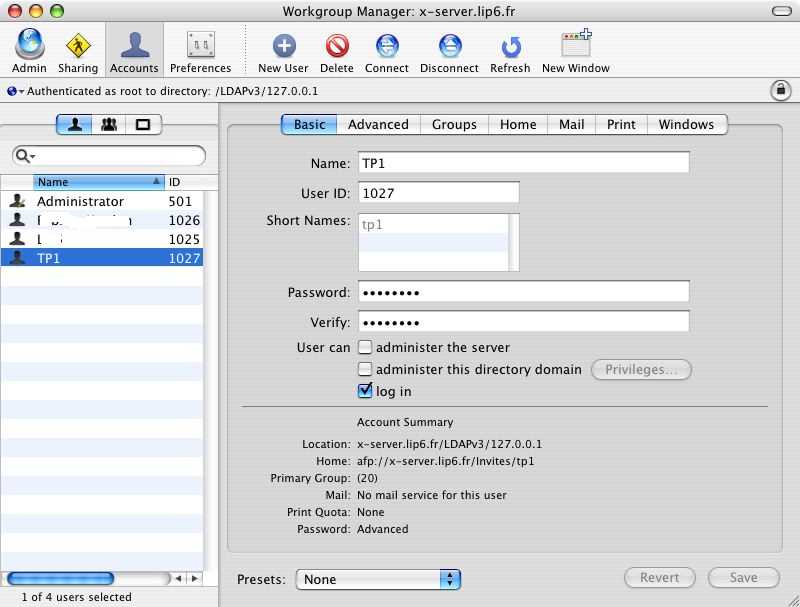Enable 'administer the server' checkbox

tap(365, 347)
